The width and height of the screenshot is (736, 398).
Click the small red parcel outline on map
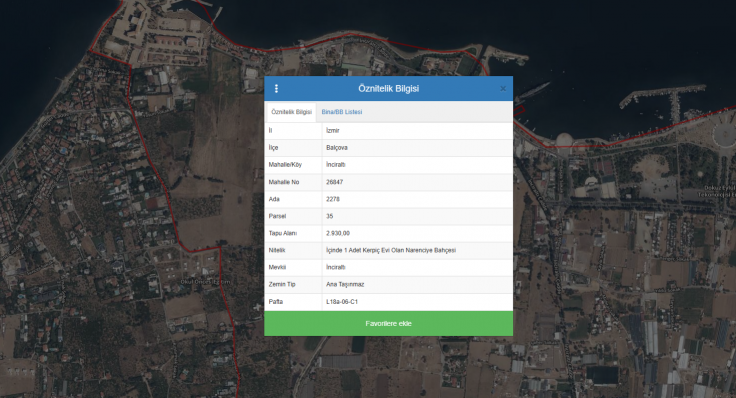(x=519, y=111)
